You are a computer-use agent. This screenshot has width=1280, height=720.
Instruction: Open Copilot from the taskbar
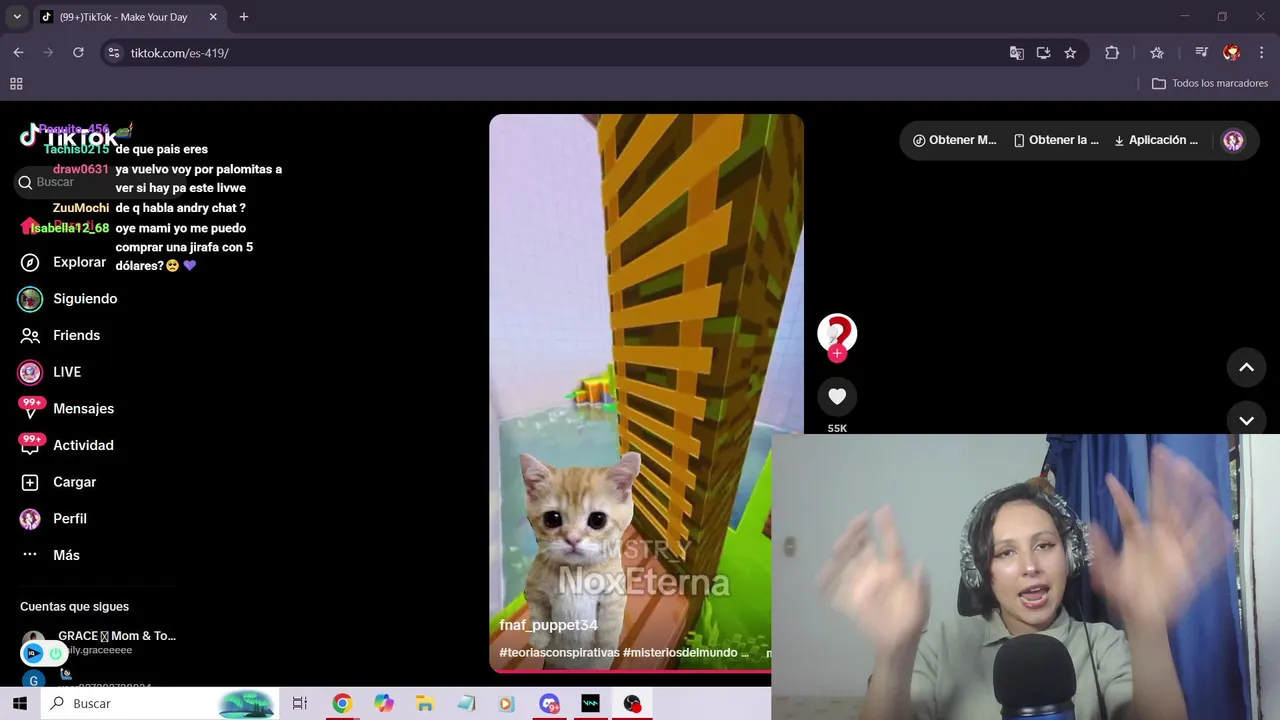tap(384, 704)
